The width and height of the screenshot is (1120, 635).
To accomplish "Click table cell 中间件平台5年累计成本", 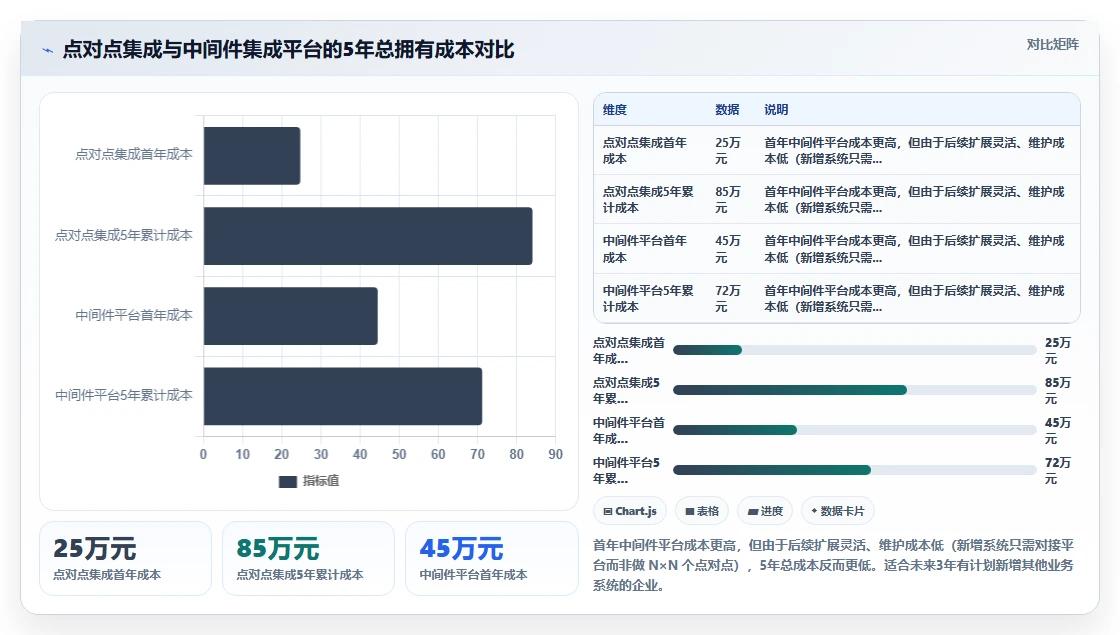I will [648, 299].
